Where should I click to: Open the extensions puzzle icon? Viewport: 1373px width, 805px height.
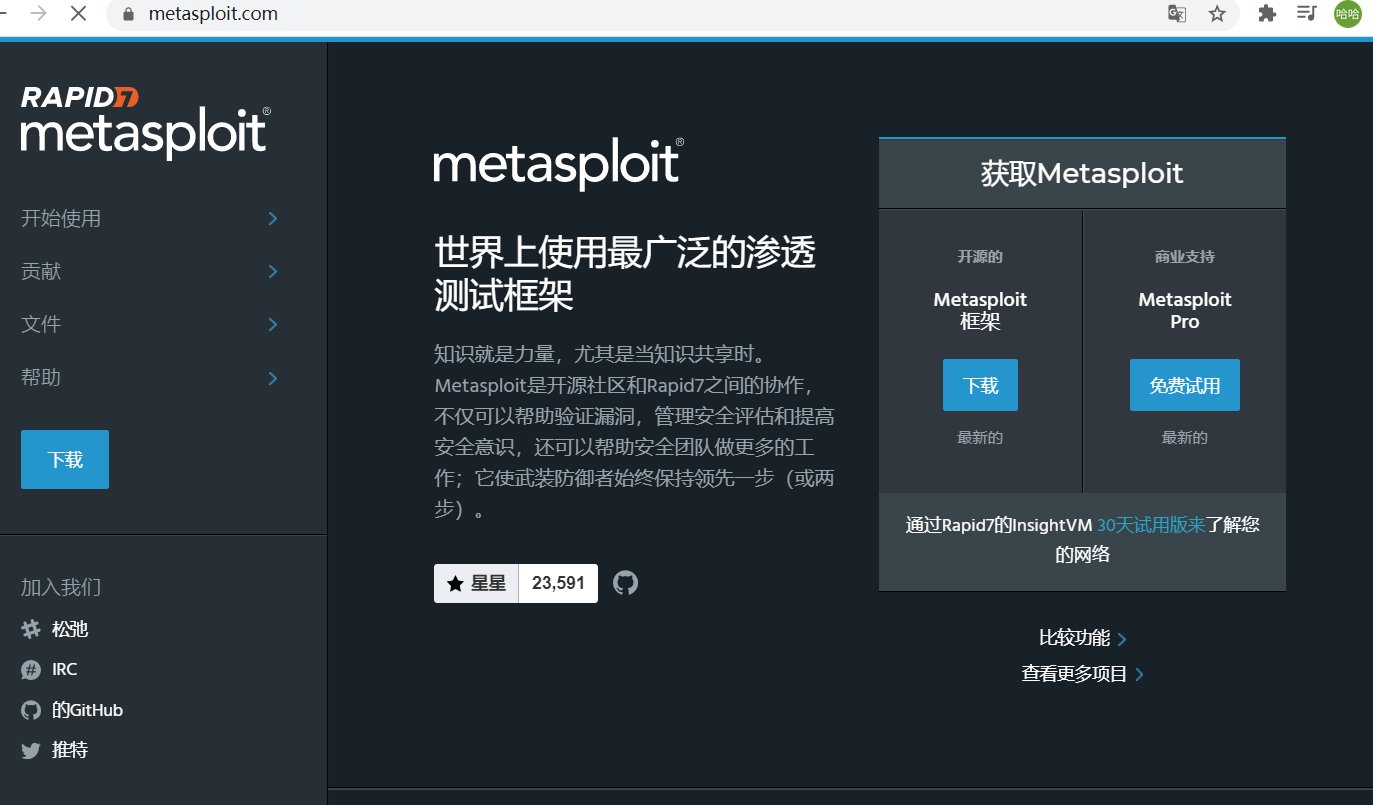coord(1267,14)
